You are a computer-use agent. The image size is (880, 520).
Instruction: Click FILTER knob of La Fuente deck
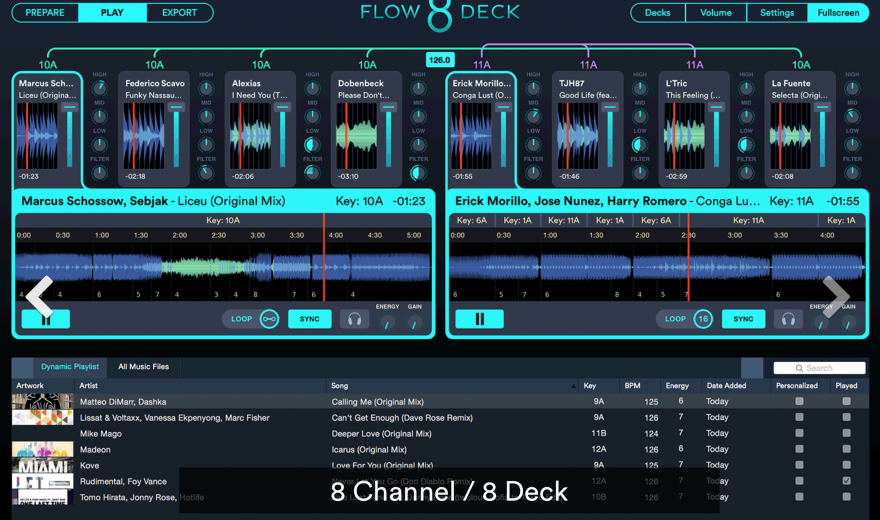click(852, 173)
